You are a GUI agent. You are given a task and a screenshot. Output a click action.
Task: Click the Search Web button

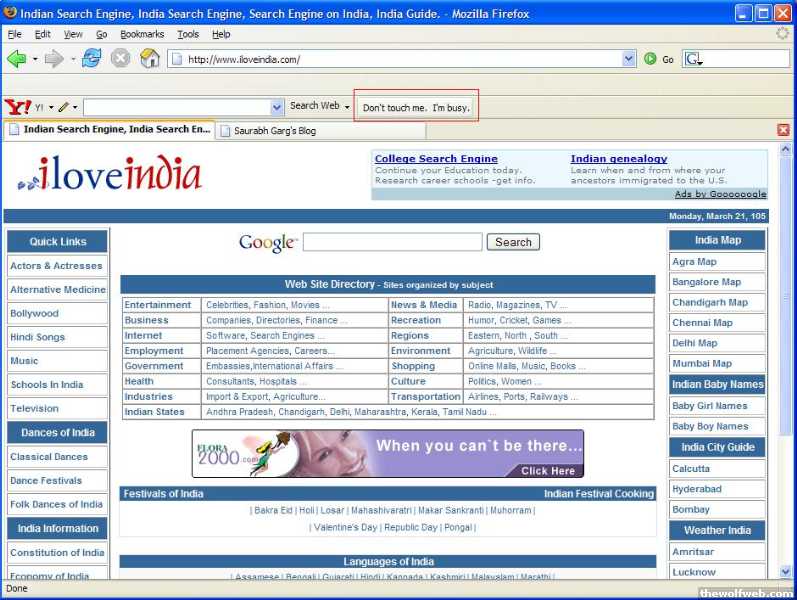coord(315,106)
